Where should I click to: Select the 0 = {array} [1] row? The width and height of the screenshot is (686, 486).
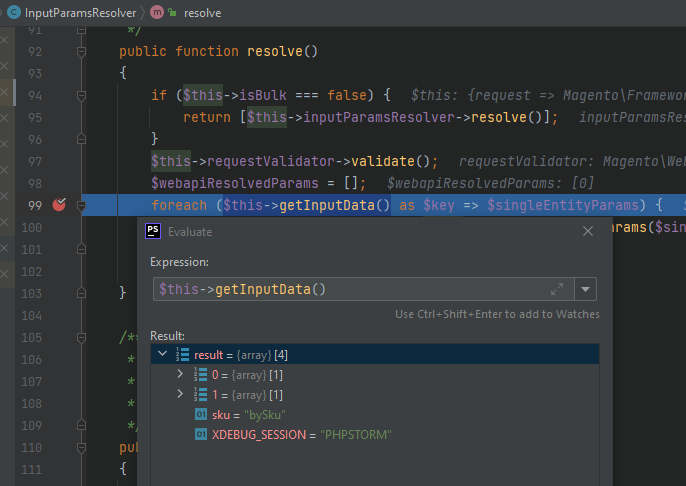coord(375,374)
